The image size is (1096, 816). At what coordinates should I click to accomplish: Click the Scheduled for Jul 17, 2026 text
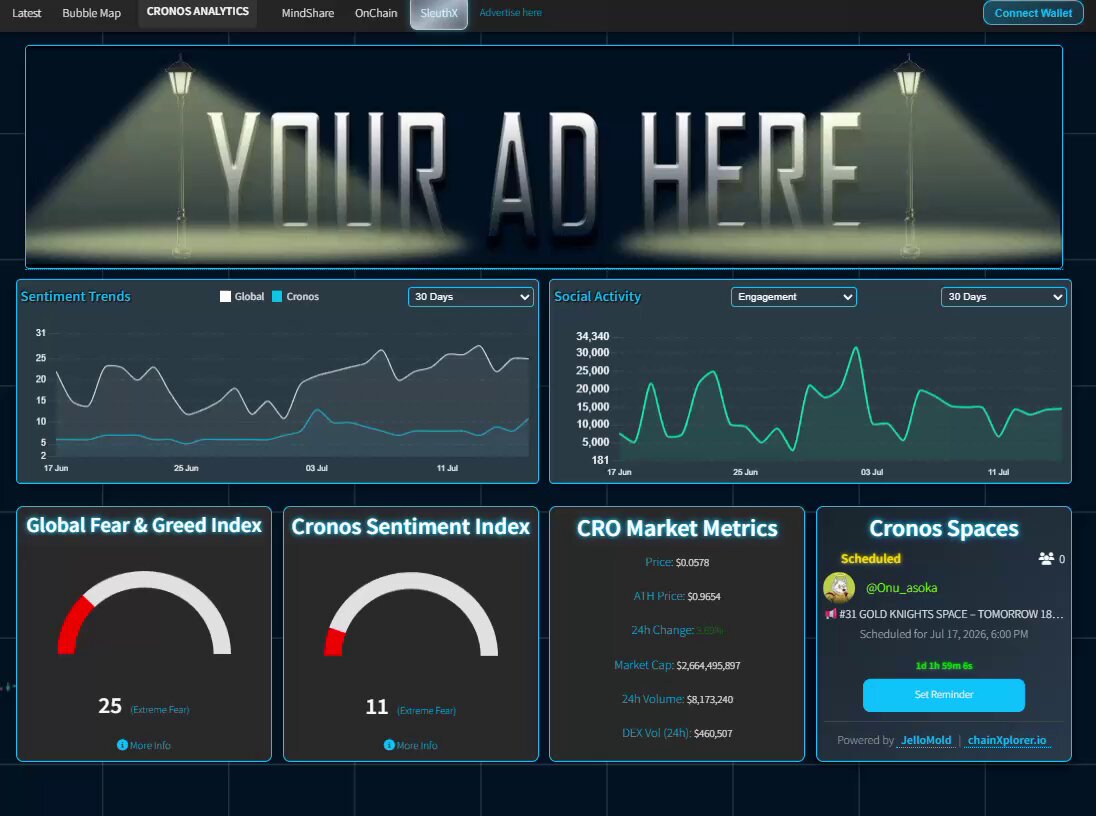pos(944,634)
